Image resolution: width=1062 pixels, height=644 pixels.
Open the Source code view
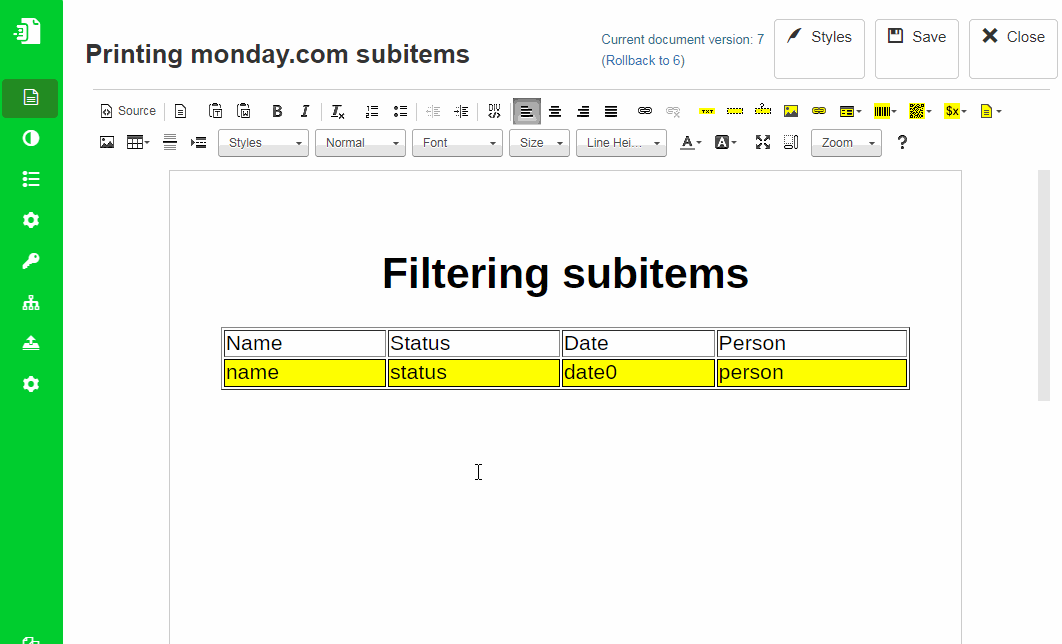[x=128, y=111]
